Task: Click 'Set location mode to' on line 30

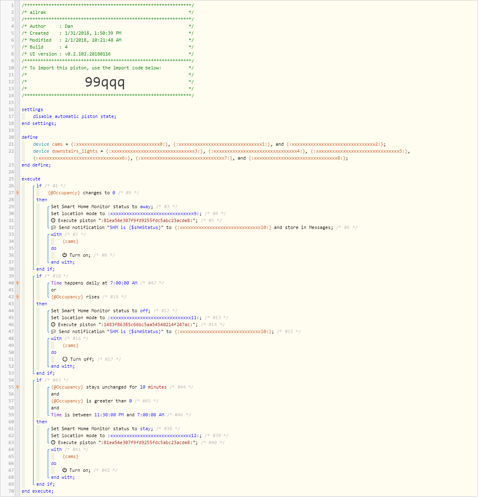Action: click(x=78, y=214)
